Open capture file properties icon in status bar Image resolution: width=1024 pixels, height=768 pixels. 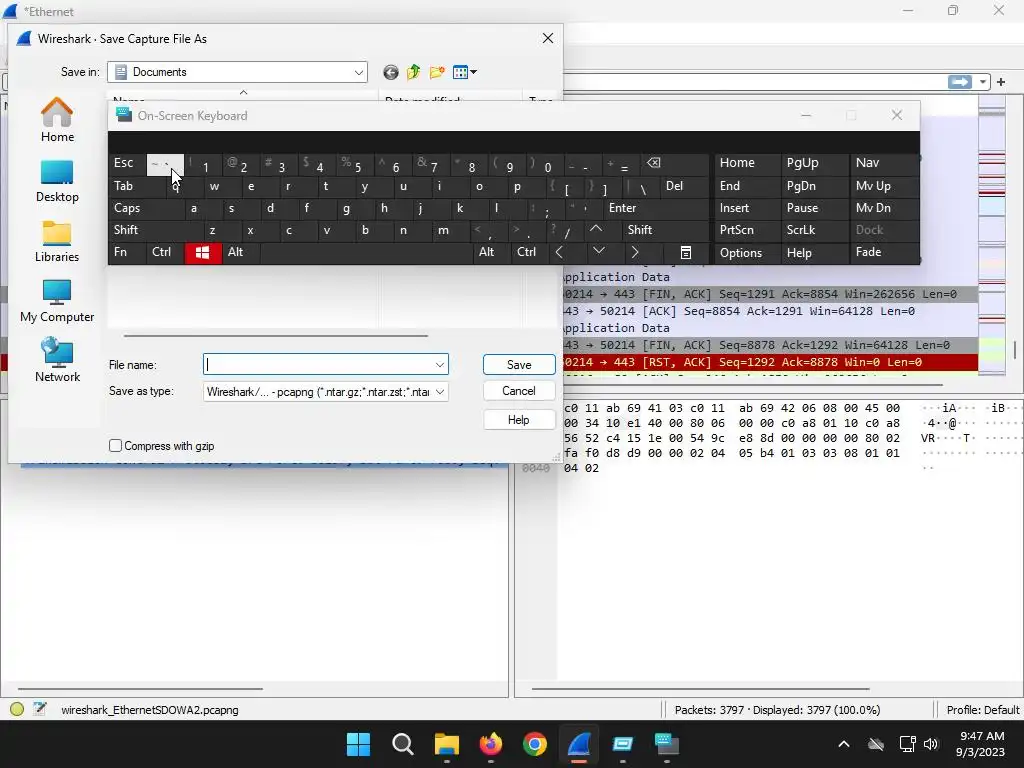tap(40, 709)
